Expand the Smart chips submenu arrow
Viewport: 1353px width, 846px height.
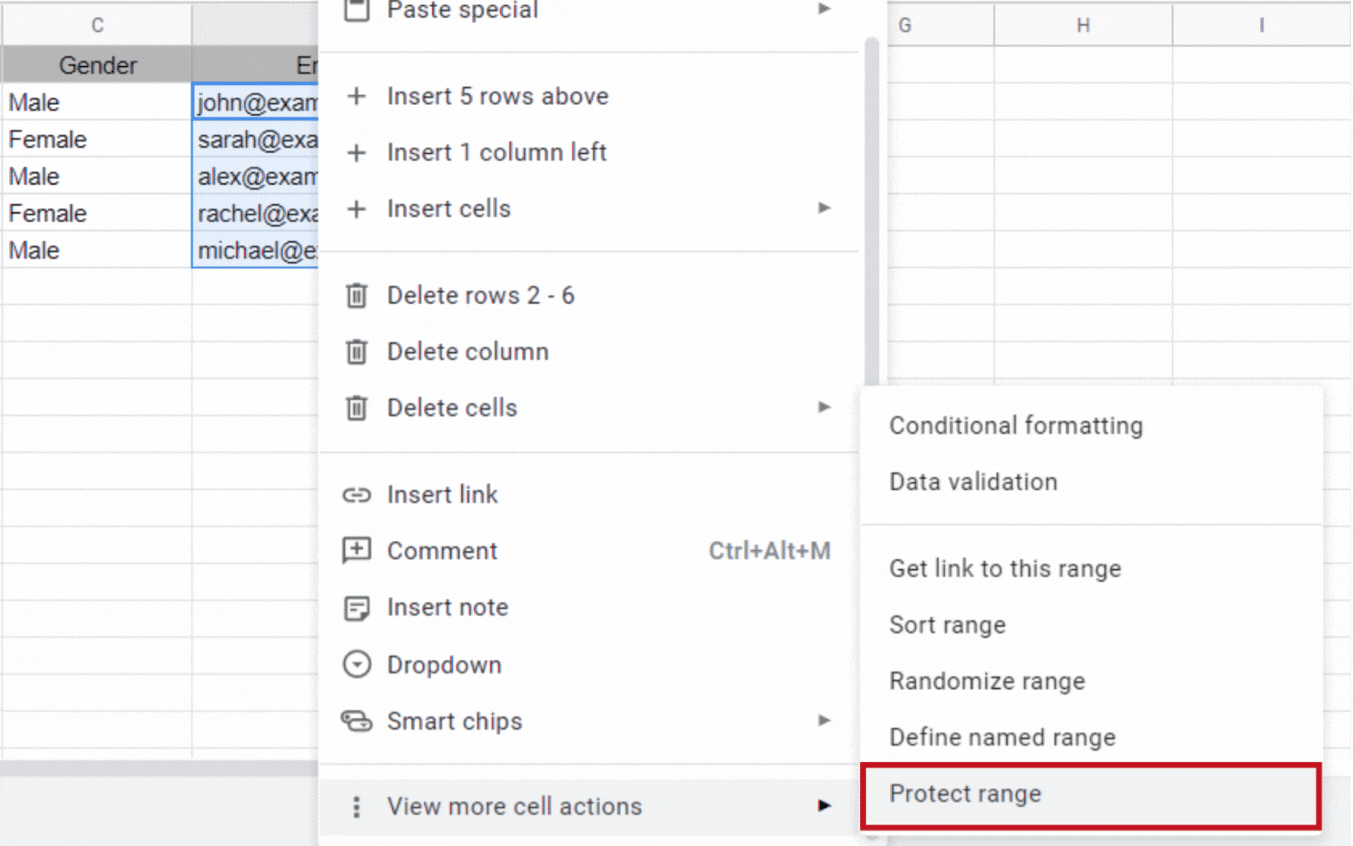pos(824,720)
